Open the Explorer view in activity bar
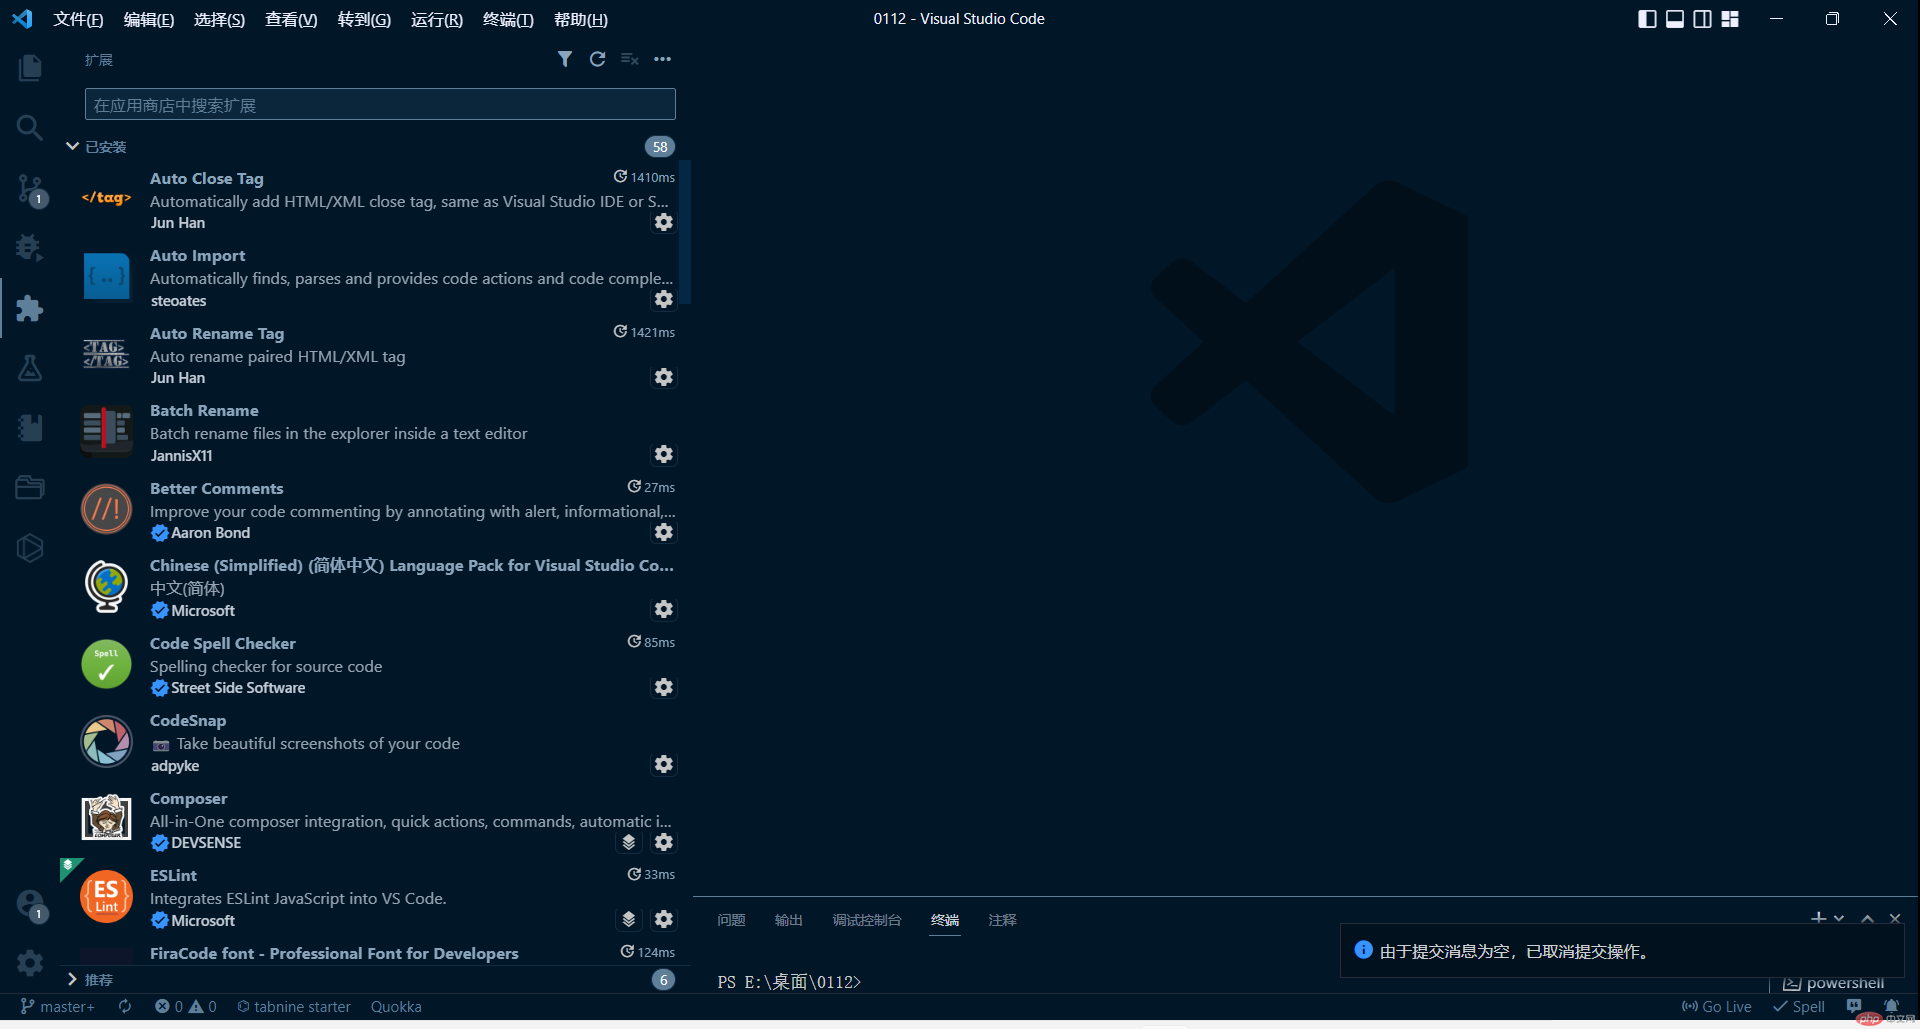 pyautogui.click(x=30, y=68)
